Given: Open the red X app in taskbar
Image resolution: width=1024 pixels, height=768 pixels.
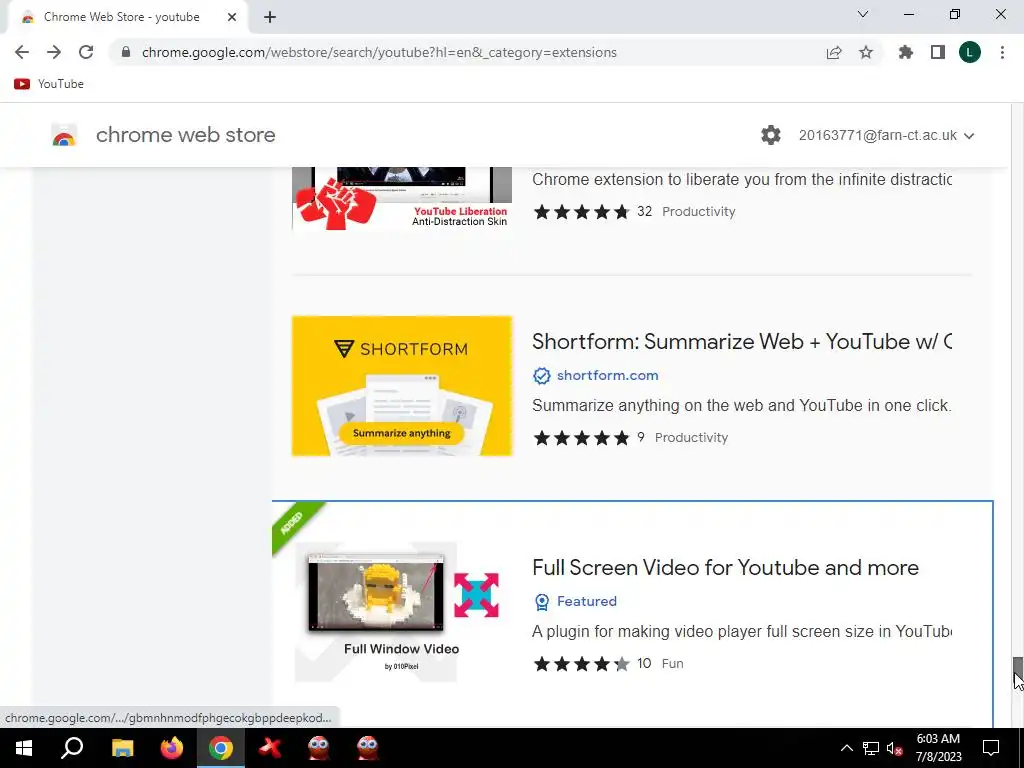Looking at the screenshot, I should click(270, 748).
